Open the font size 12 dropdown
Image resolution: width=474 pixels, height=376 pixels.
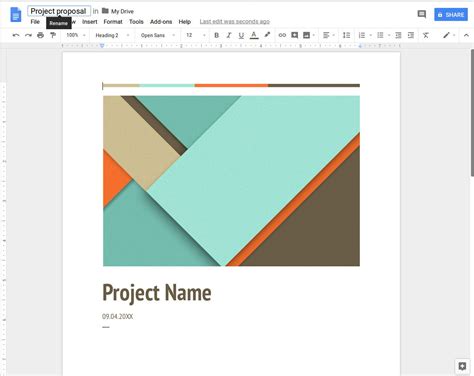coord(196,35)
